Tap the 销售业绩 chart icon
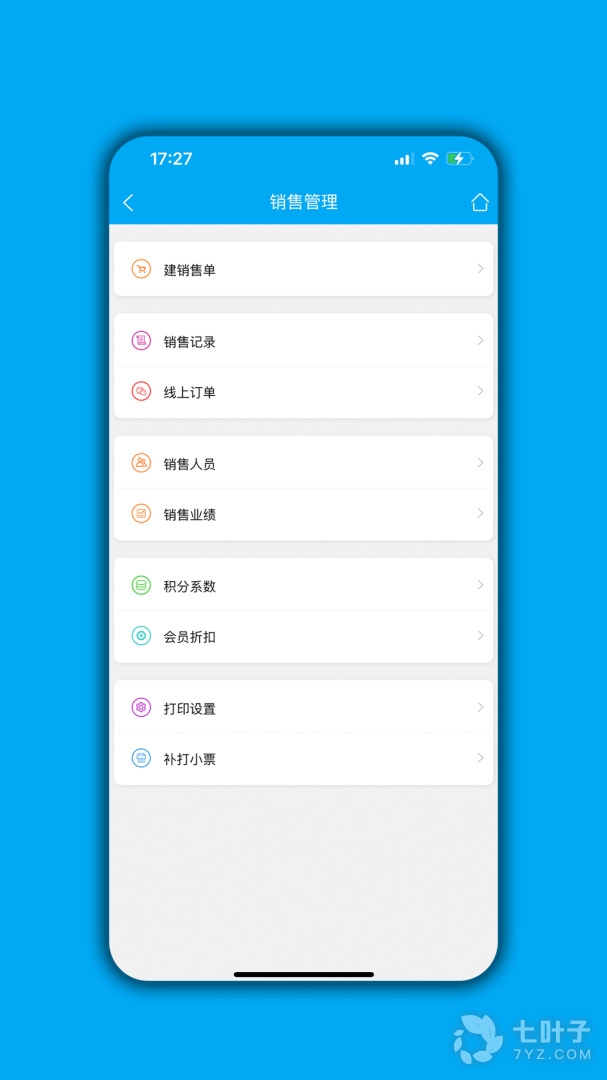Image resolution: width=607 pixels, height=1080 pixels. [141, 514]
